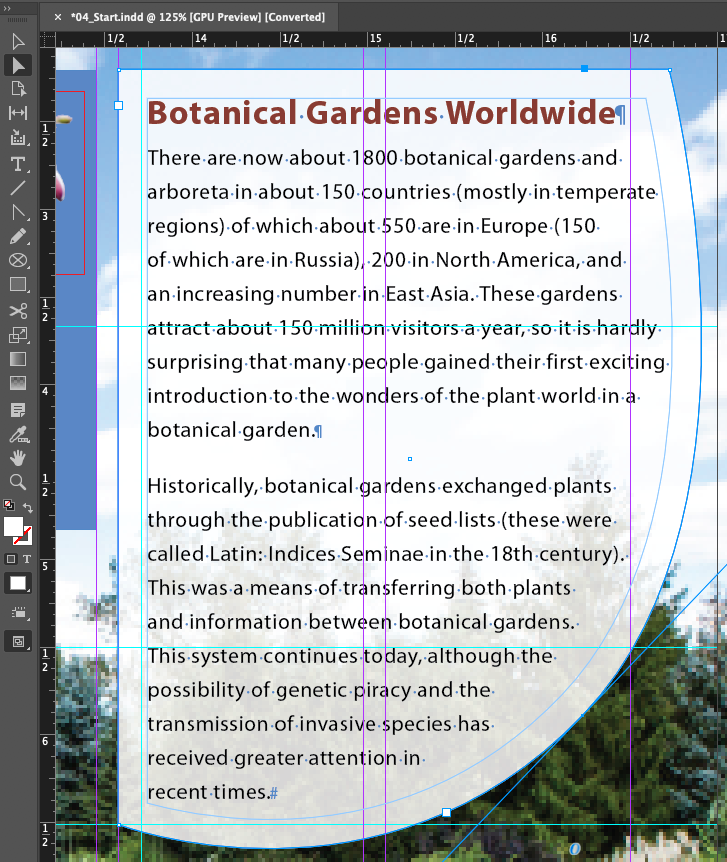The width and height of the screenshot is (727, 862).
Task: Expand the toolbar with the double-arrow
Action: point(7,8)
